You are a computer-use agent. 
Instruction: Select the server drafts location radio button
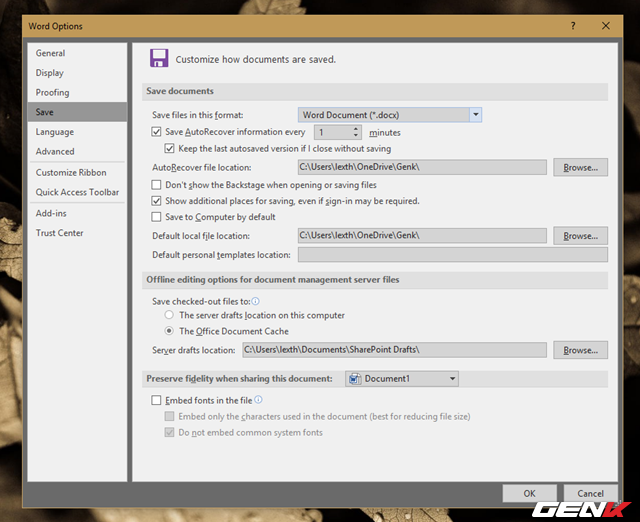(x=169, y=315)
